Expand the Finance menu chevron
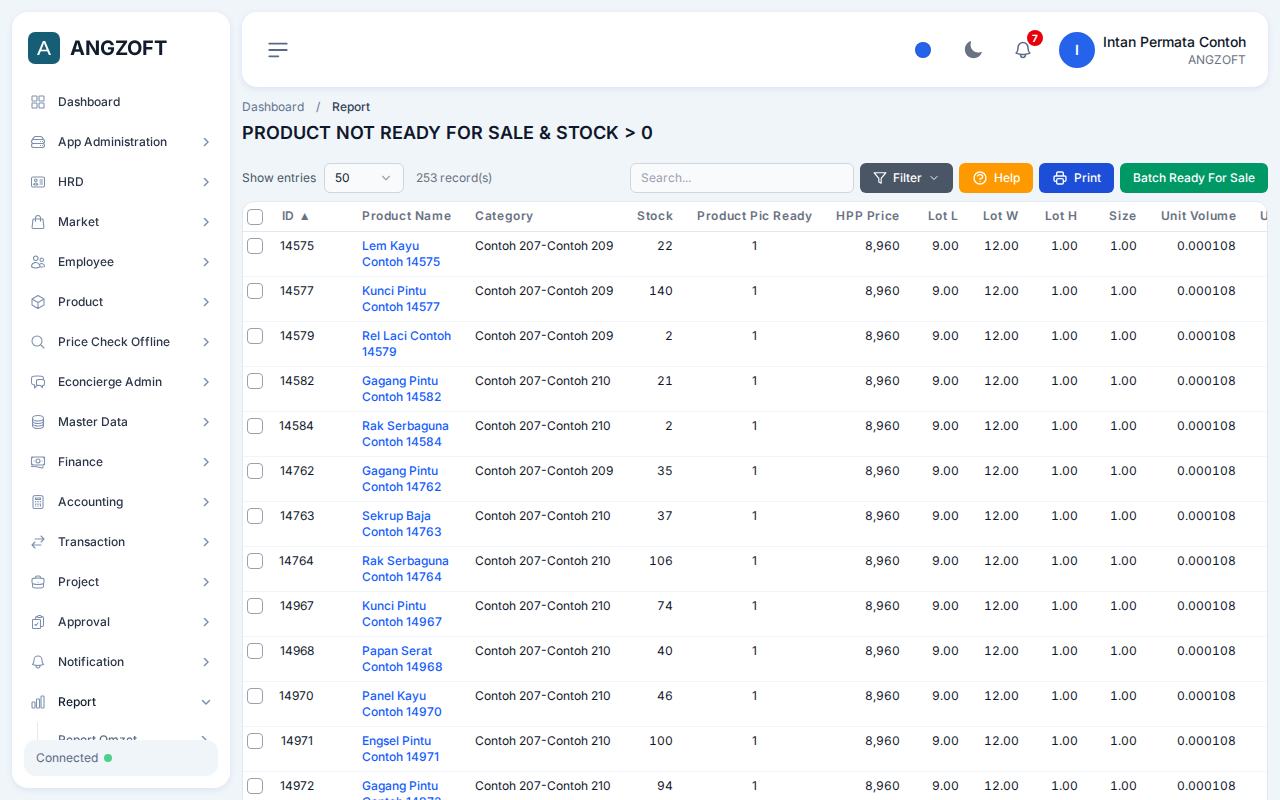Image resolution: width=1280 pixels, height=800 pixels. click(206, 462)
